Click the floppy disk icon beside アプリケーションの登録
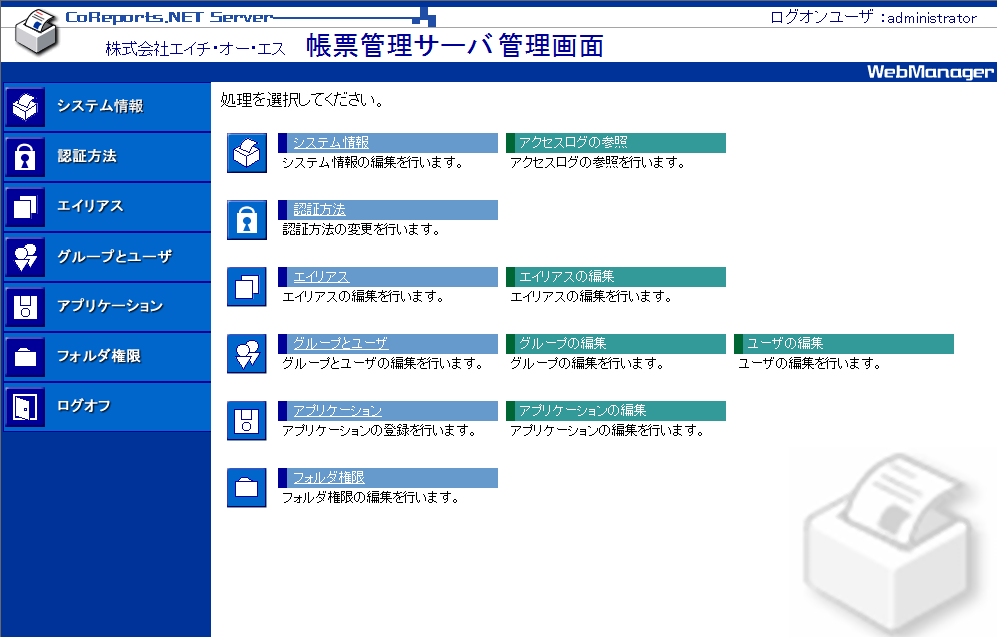Screen dimensions: 997x637 point(247,421)
